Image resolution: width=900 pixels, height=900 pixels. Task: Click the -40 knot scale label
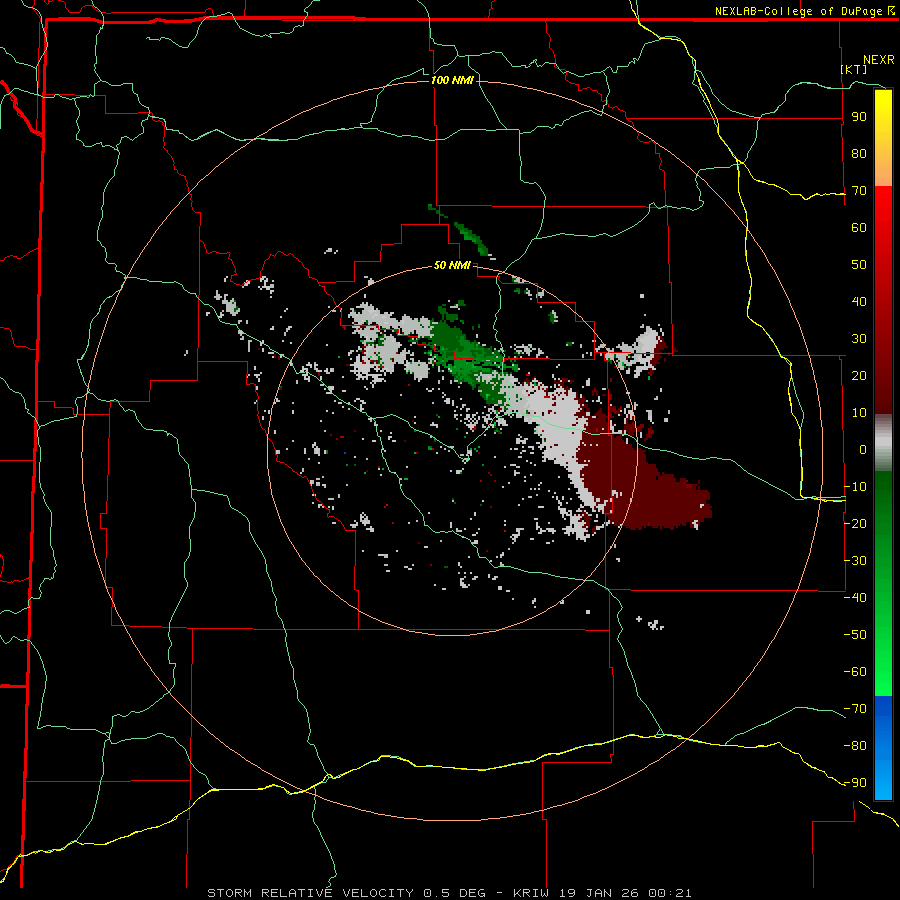(x=855, y=598)
